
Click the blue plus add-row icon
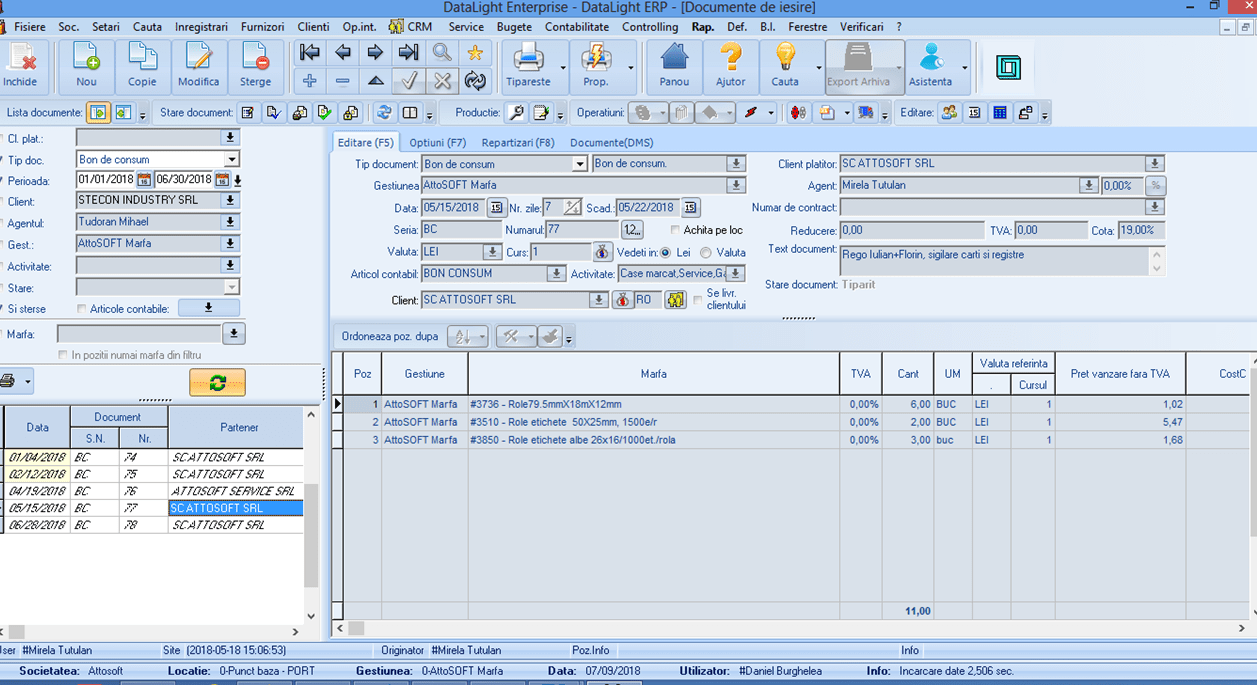pos(310,81)
